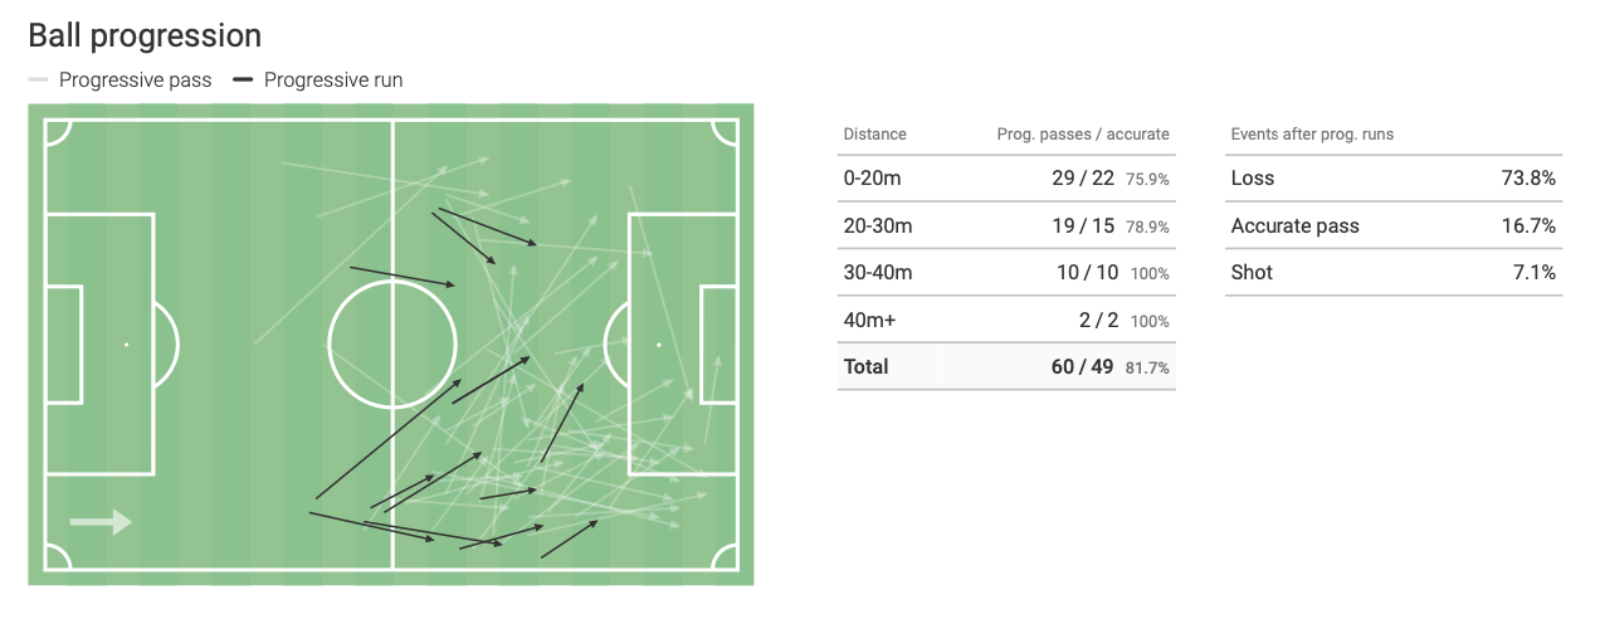The width and height of the screenshot is (1600, 619).
Task: Click the center circle of the pitch
Action: pyautogui.click(x=392, y=344)
